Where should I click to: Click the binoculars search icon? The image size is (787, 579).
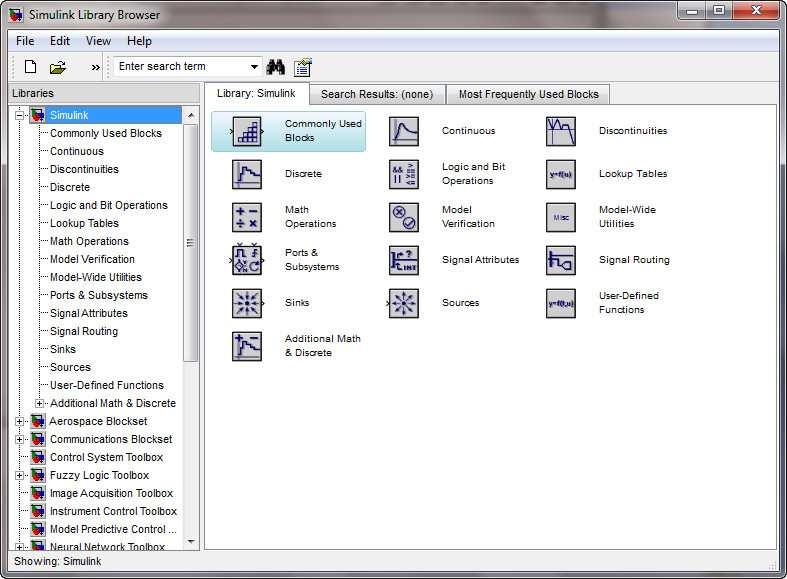[x=276, y=67]
